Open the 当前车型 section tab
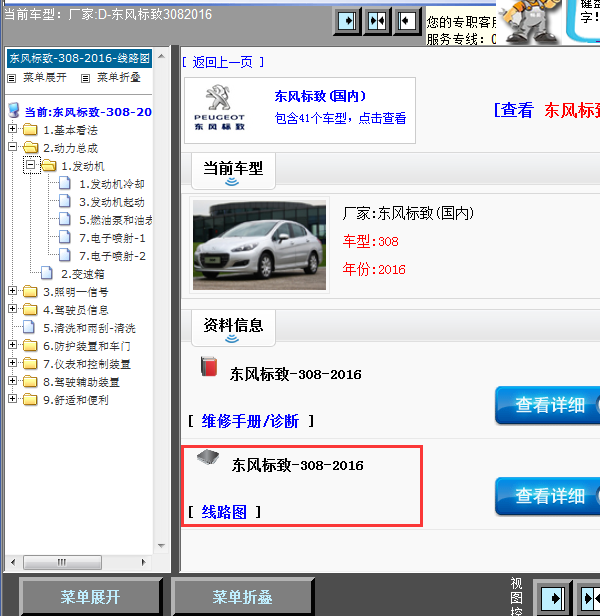The height and width of the screenshot is (616, 600). point(233,171)
